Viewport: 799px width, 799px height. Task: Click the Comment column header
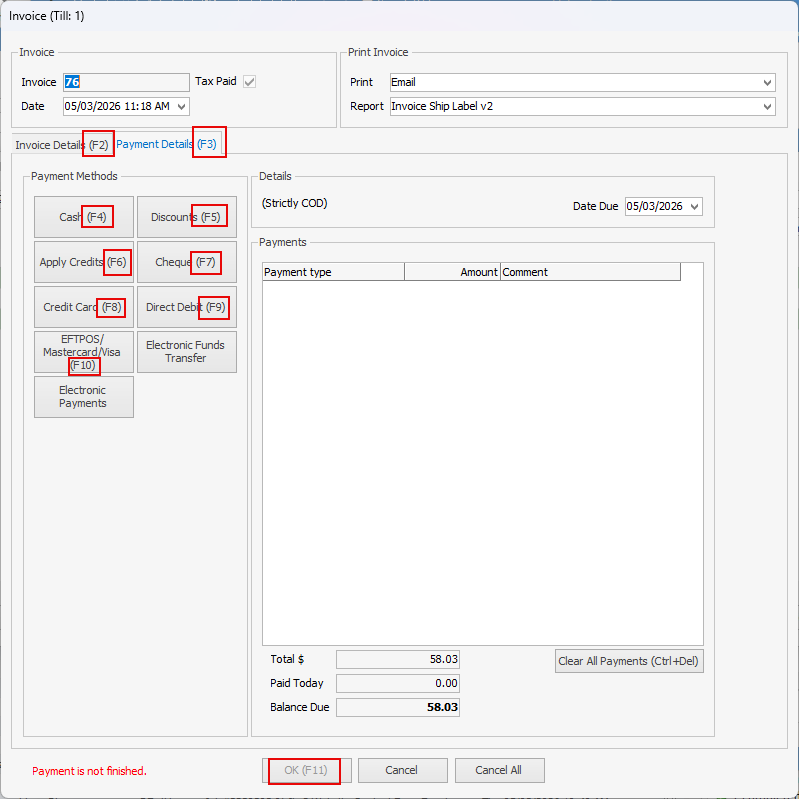point(590,272)
